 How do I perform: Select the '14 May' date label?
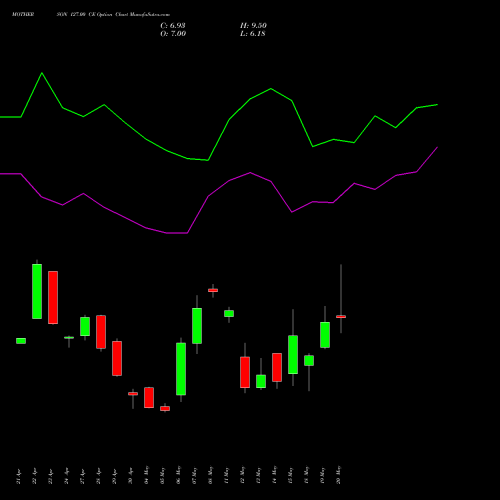point(275,475)
